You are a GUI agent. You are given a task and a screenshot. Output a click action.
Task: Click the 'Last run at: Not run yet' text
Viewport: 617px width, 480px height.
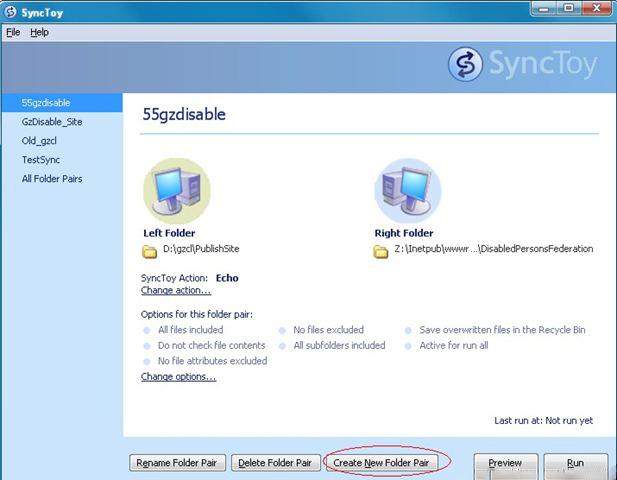pyautogui.click(x=543, y=421)
